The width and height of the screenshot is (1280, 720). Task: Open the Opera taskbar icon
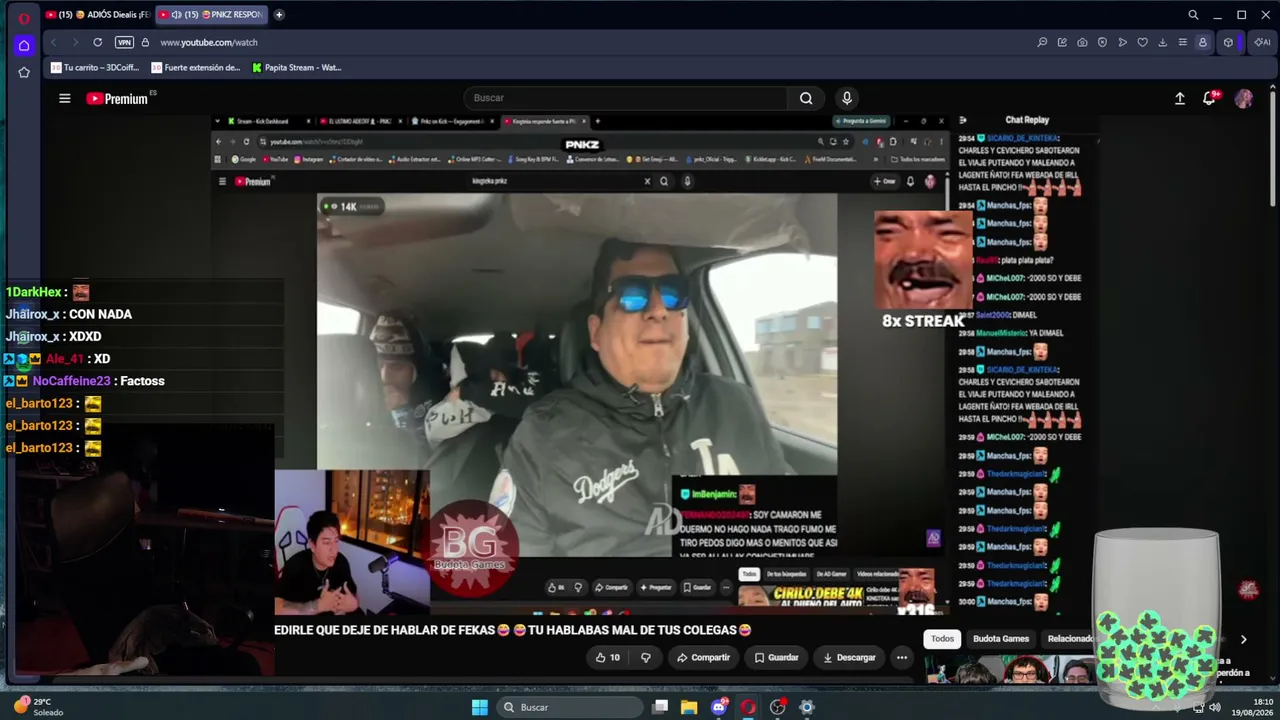click(x=748, y=707)
